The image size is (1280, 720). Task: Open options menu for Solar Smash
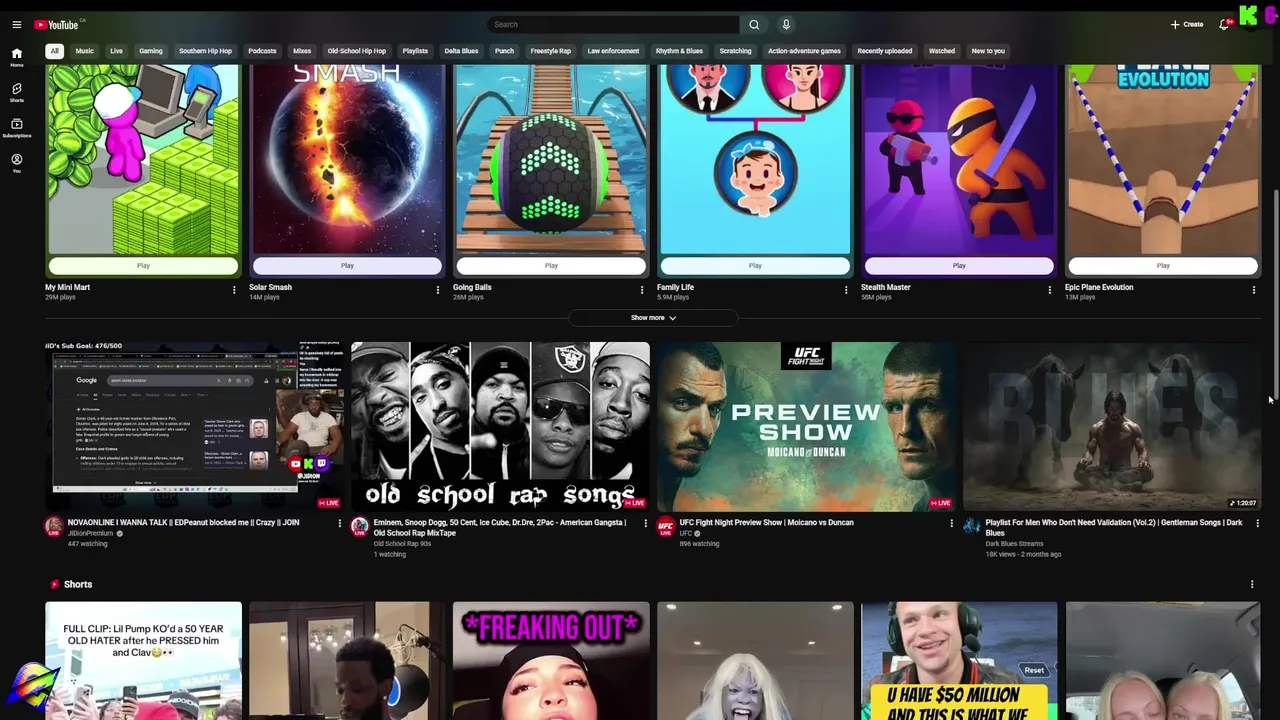(438, 290)
